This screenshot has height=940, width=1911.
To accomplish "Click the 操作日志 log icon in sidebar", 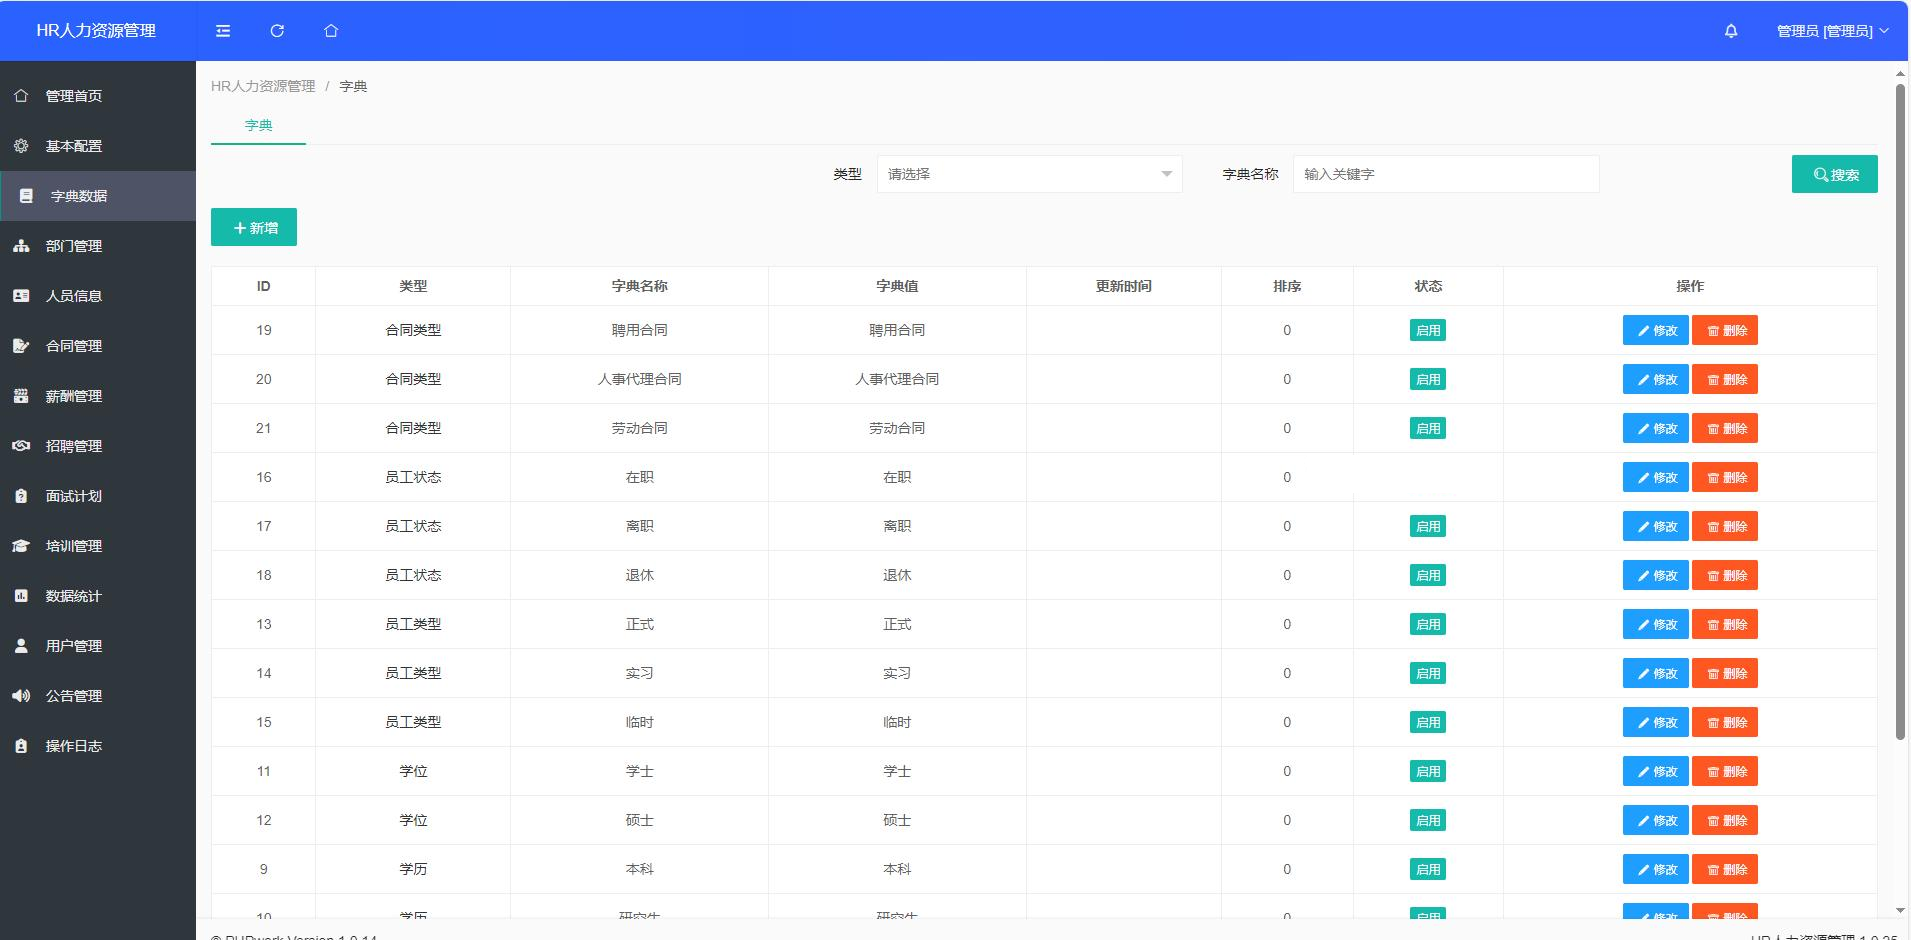I will 21,746.
